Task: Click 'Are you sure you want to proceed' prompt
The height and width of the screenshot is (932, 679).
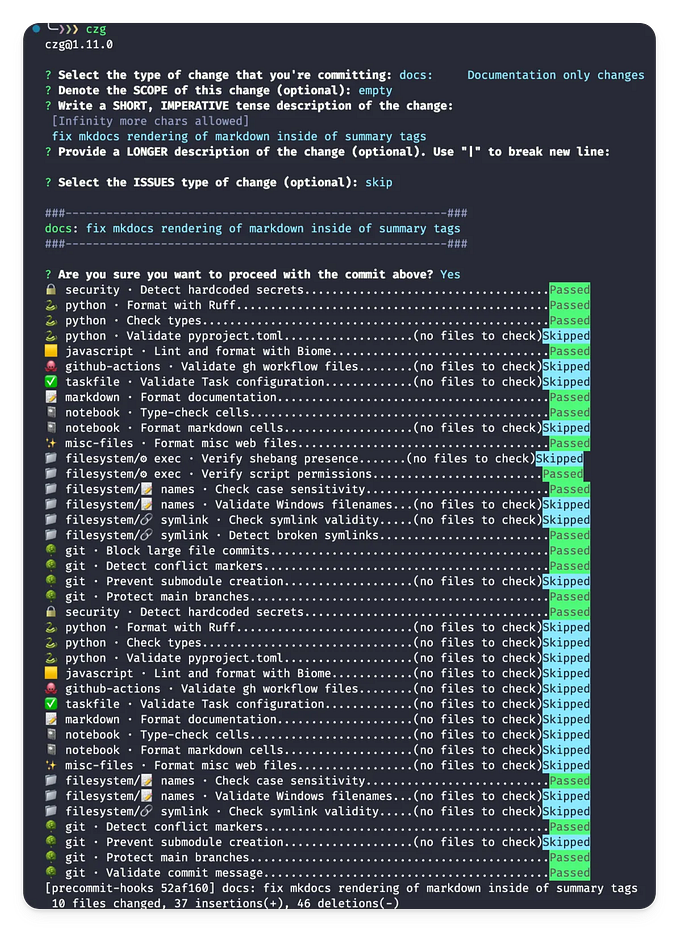Action: coord(246,274)
